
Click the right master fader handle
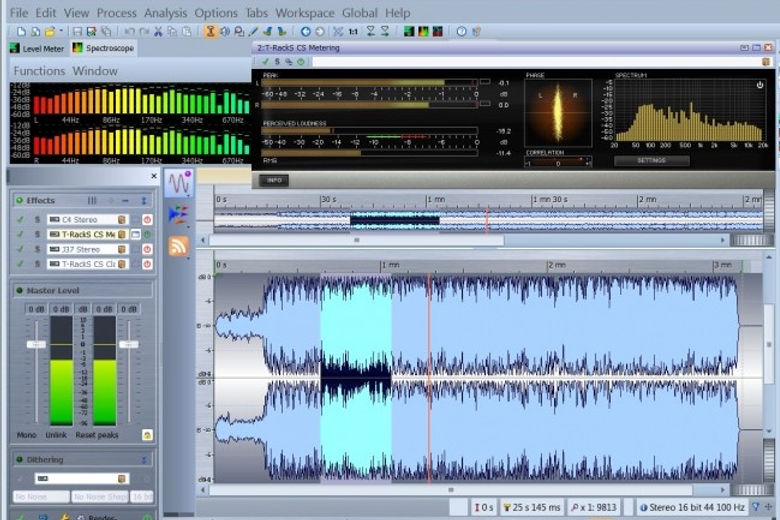point(129,344)
